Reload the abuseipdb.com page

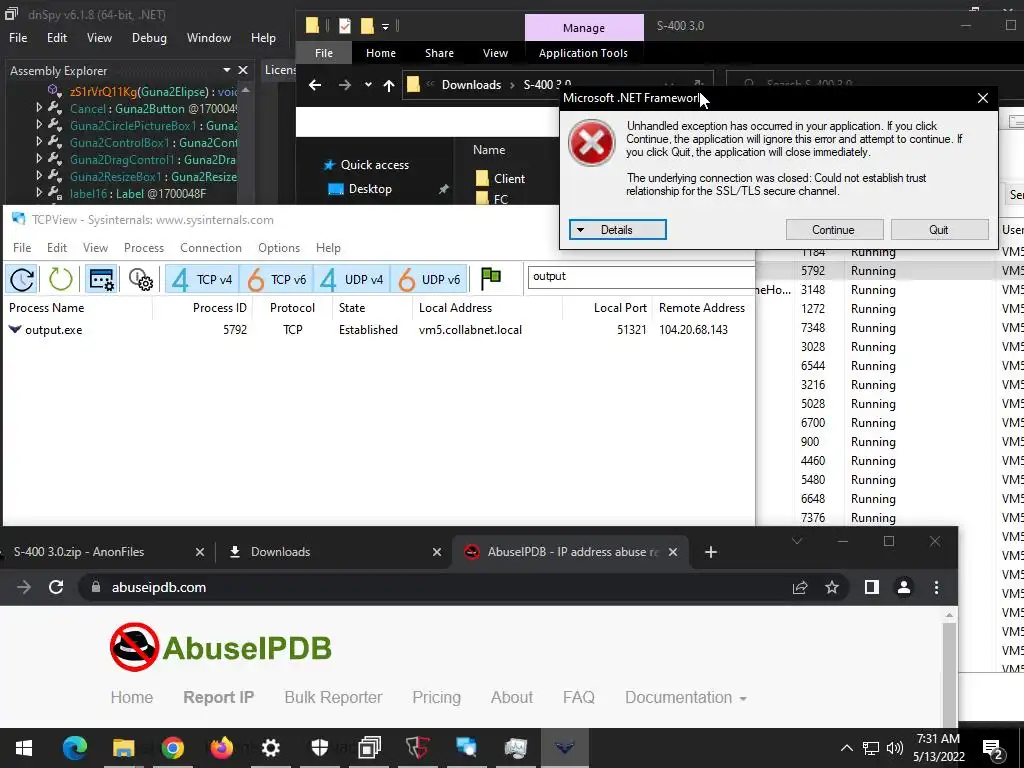56,587
